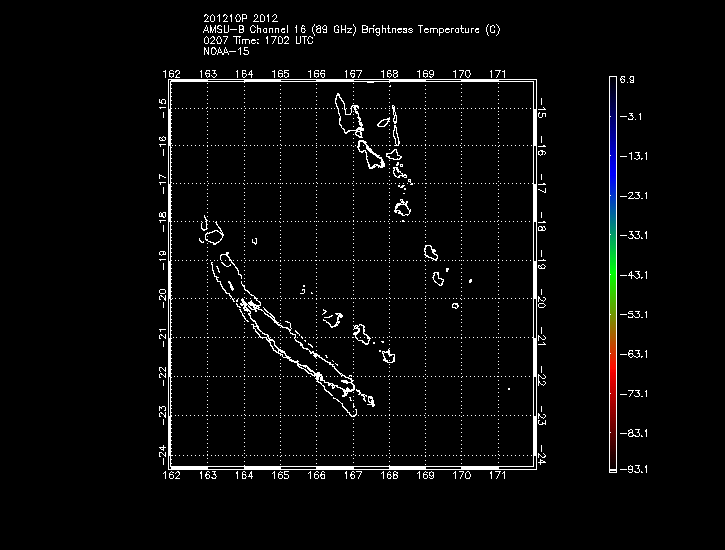Click the -33.1 color scale label
725x550 pixels.
(634, 235)
